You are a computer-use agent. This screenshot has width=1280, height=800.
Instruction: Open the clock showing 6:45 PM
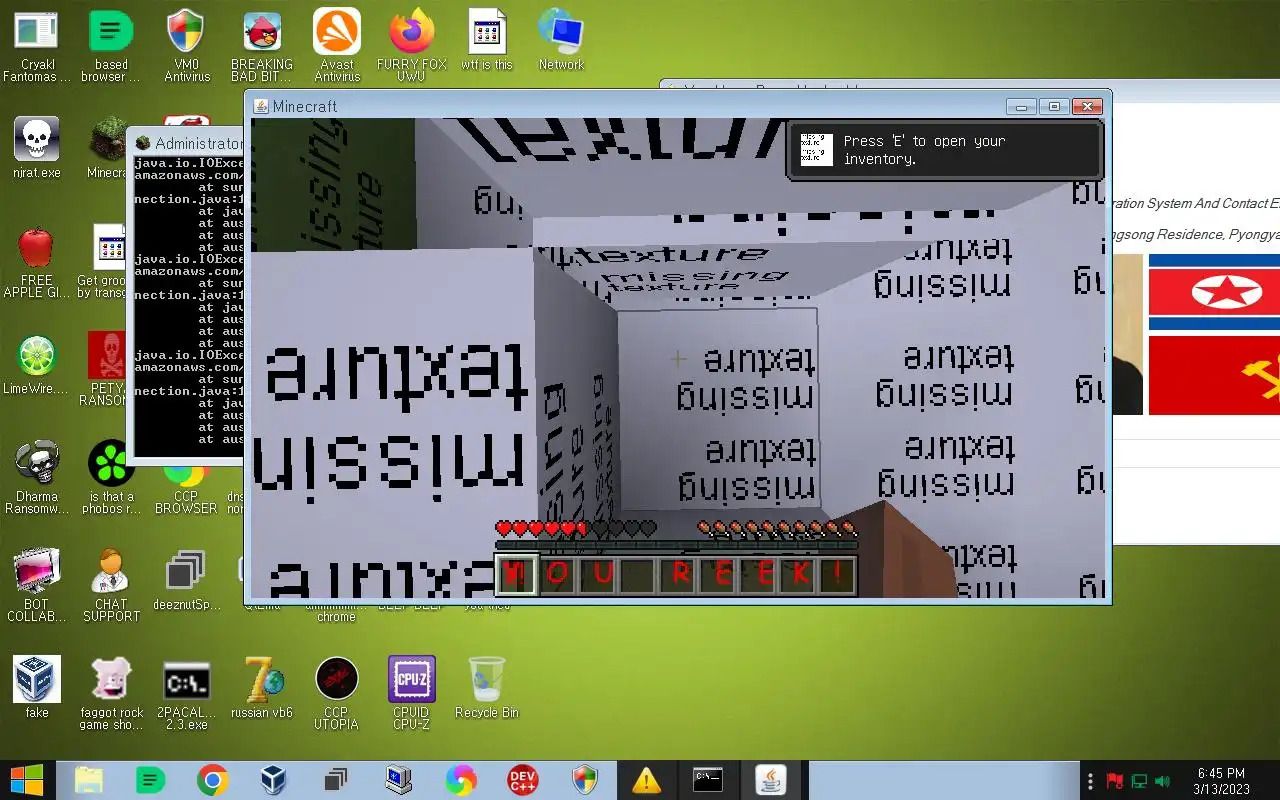1221,780
